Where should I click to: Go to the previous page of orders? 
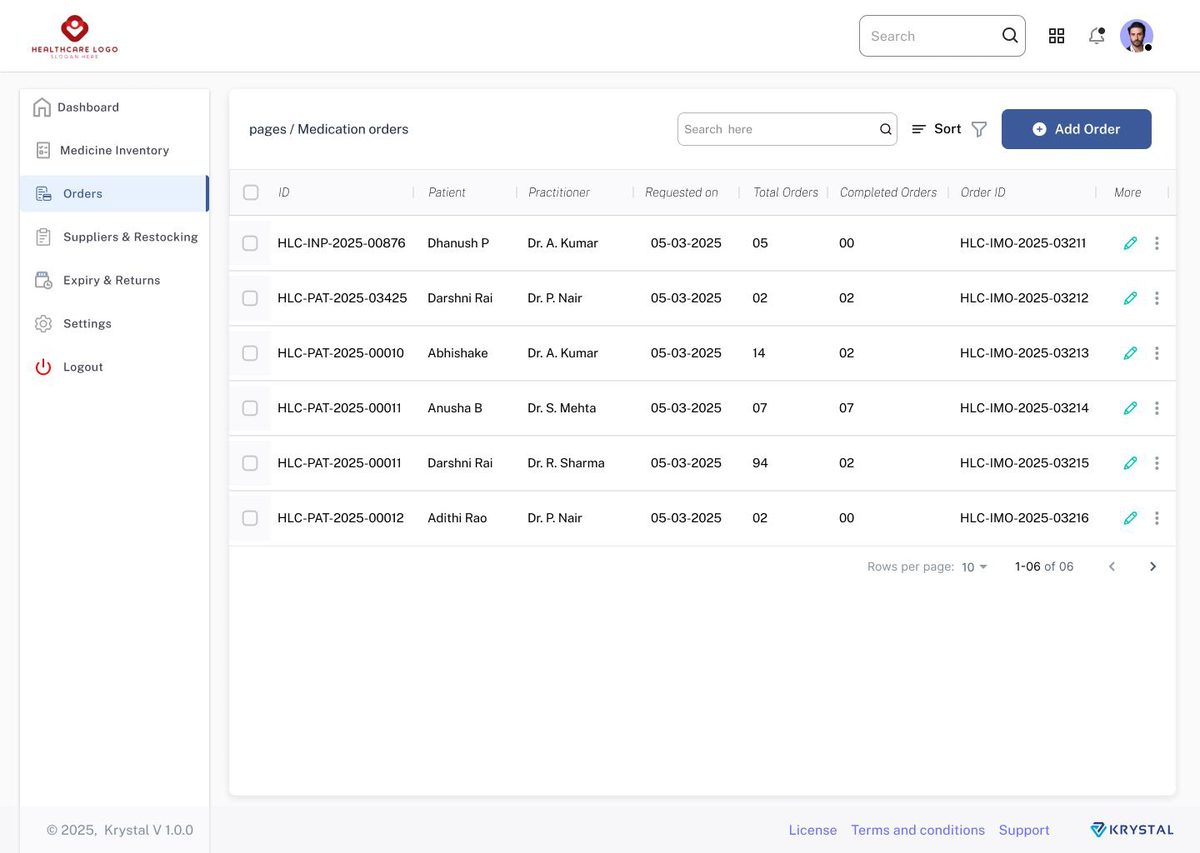(x=1112, y=567)
